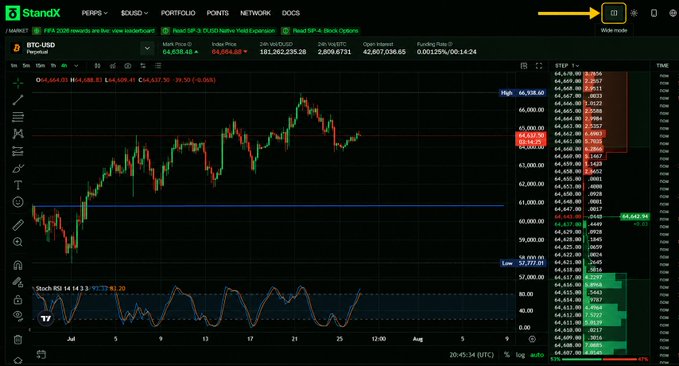Select the 1m timeframe

coord(14,66)
